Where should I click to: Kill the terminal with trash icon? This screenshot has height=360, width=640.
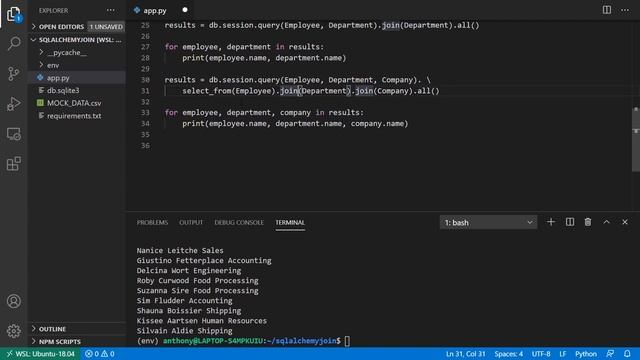[x=588, y=222]
